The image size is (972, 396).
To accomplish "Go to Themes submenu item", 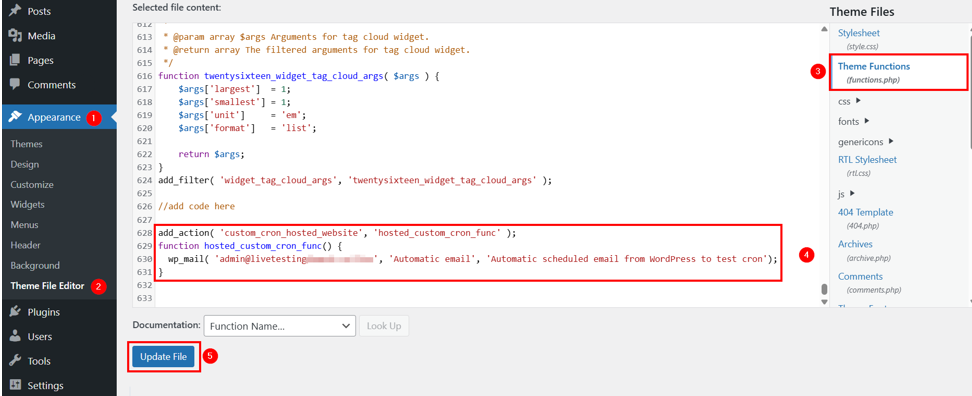I will click(x=27, y=144).
